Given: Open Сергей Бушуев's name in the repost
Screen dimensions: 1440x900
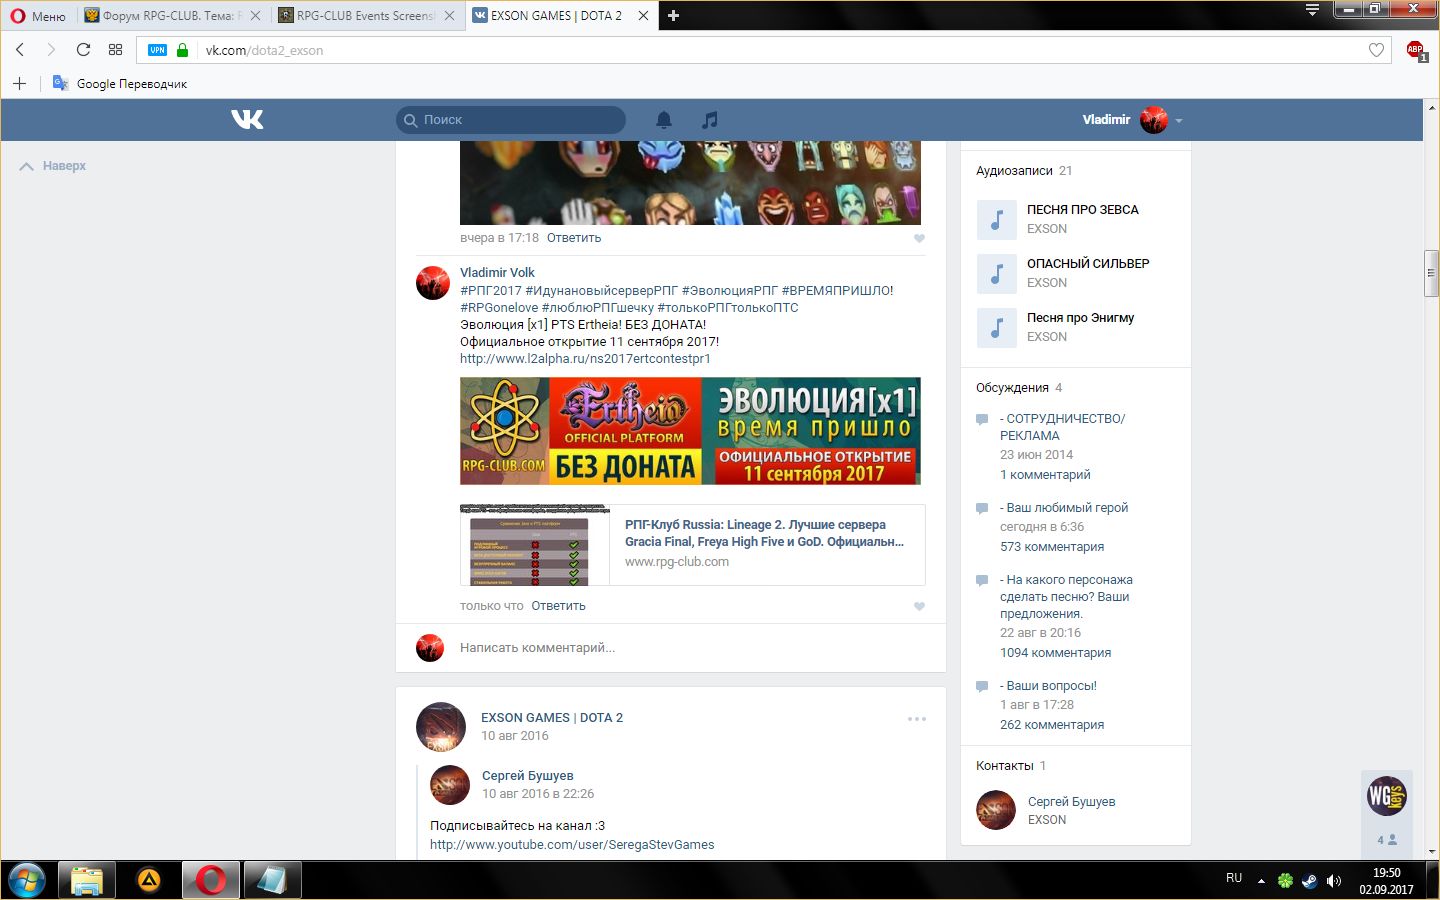Looking at the screenshot, I should tap(528, 776).
